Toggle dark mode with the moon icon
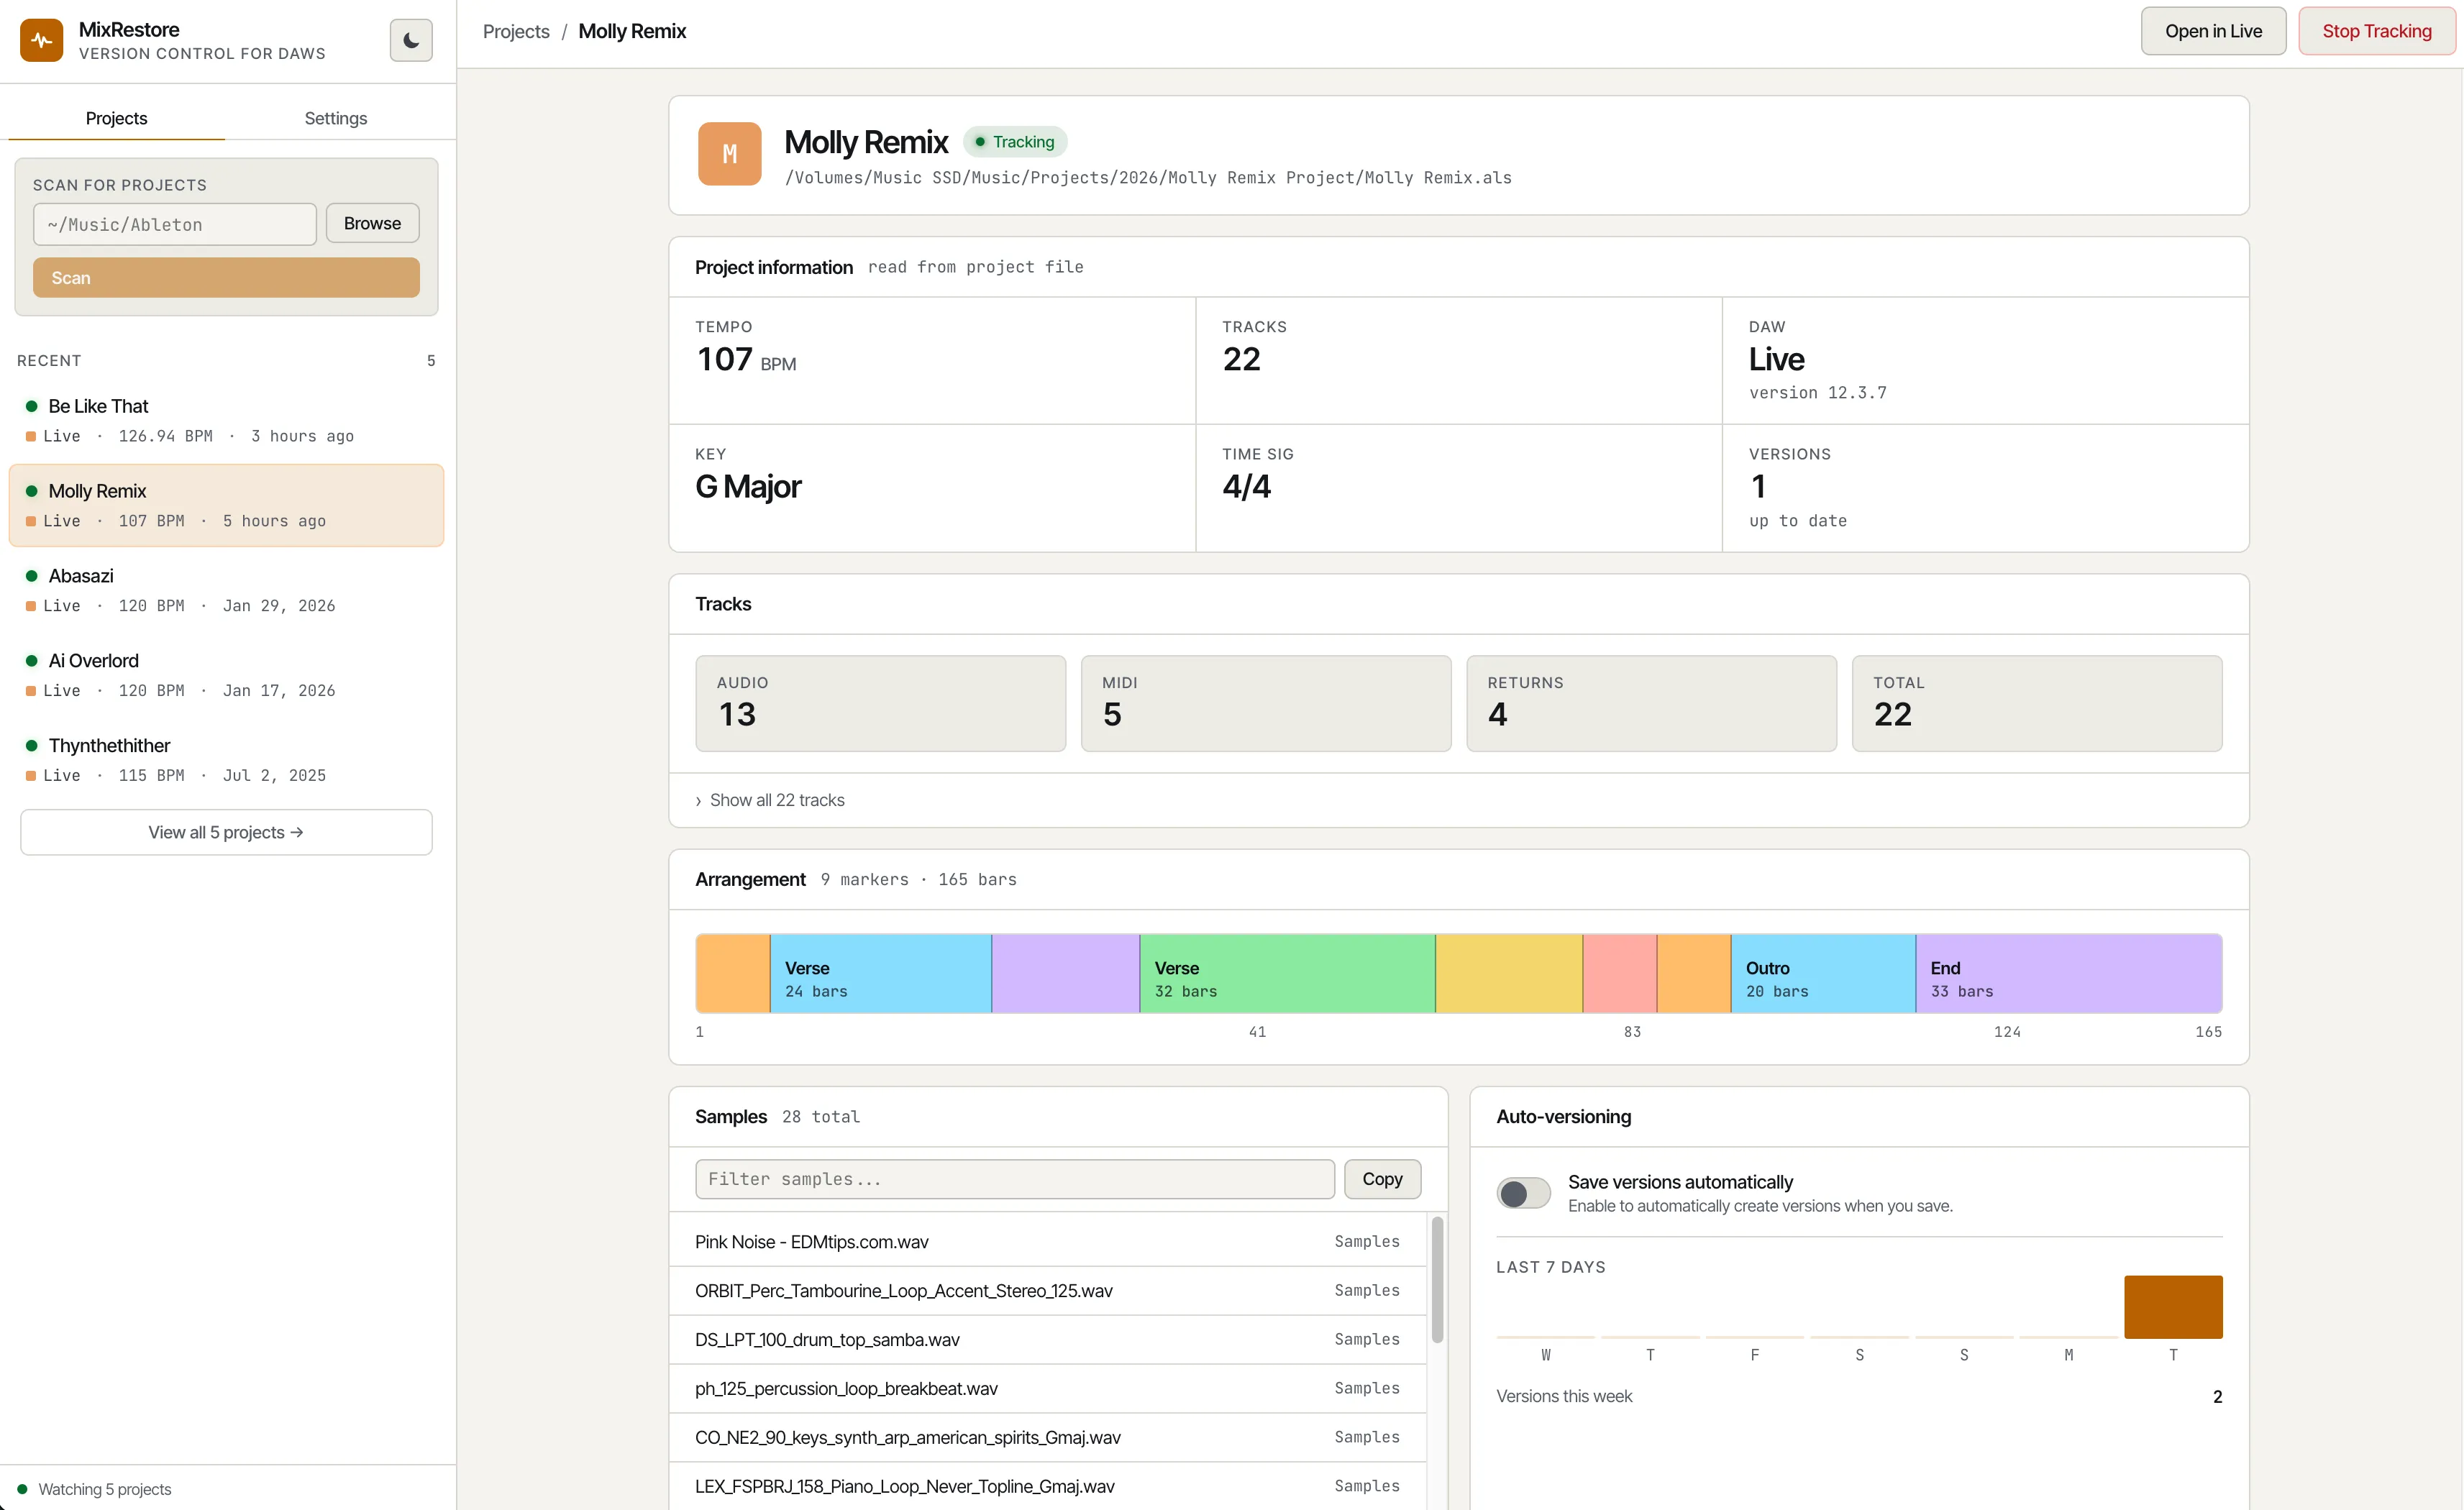This screenshot has width=2464, height=1510. click(x=411, y=40)
